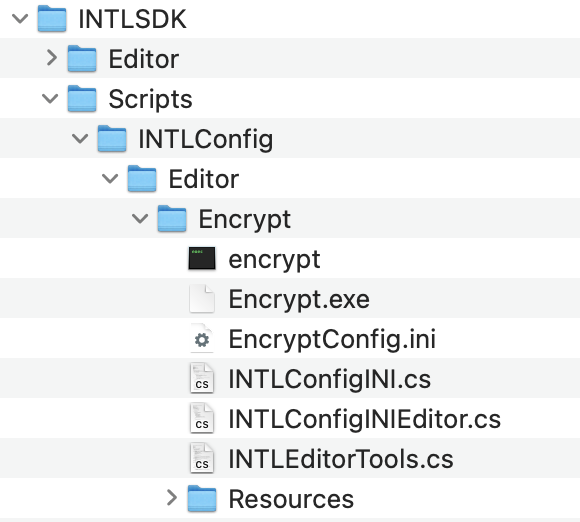Expand the Resources folder chevron
580x522 pixels.
click(x=172, y=498)
